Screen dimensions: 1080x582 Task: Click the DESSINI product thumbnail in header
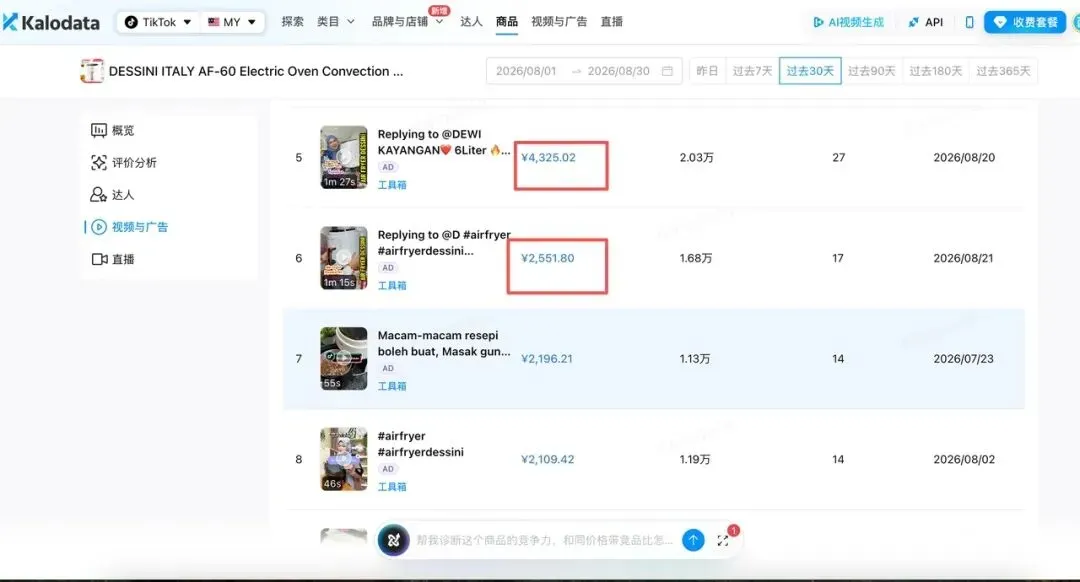pos(92,71)
